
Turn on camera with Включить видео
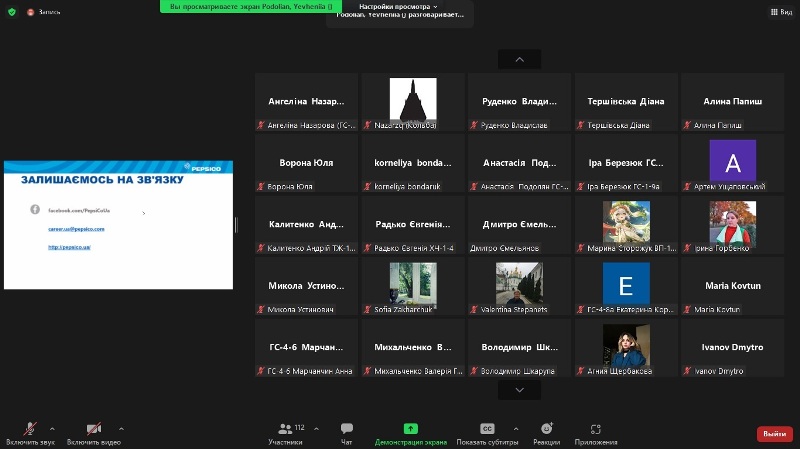(93, 429)
